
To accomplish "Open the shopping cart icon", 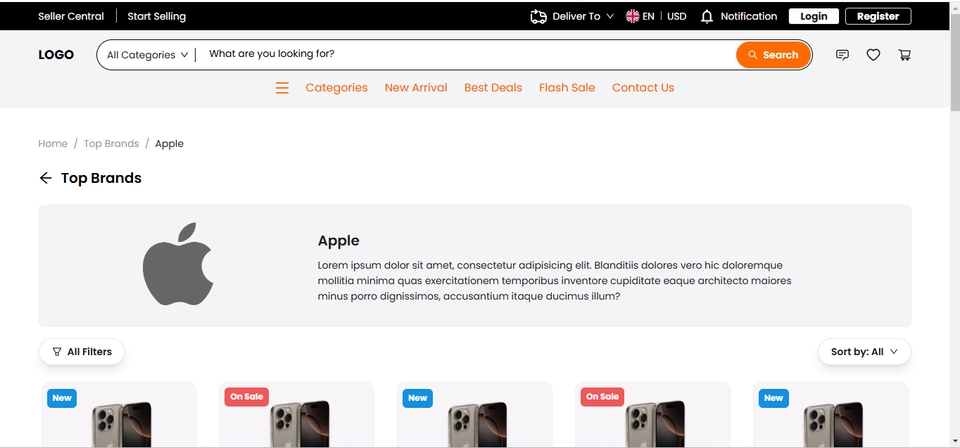I will click(904, 55).
